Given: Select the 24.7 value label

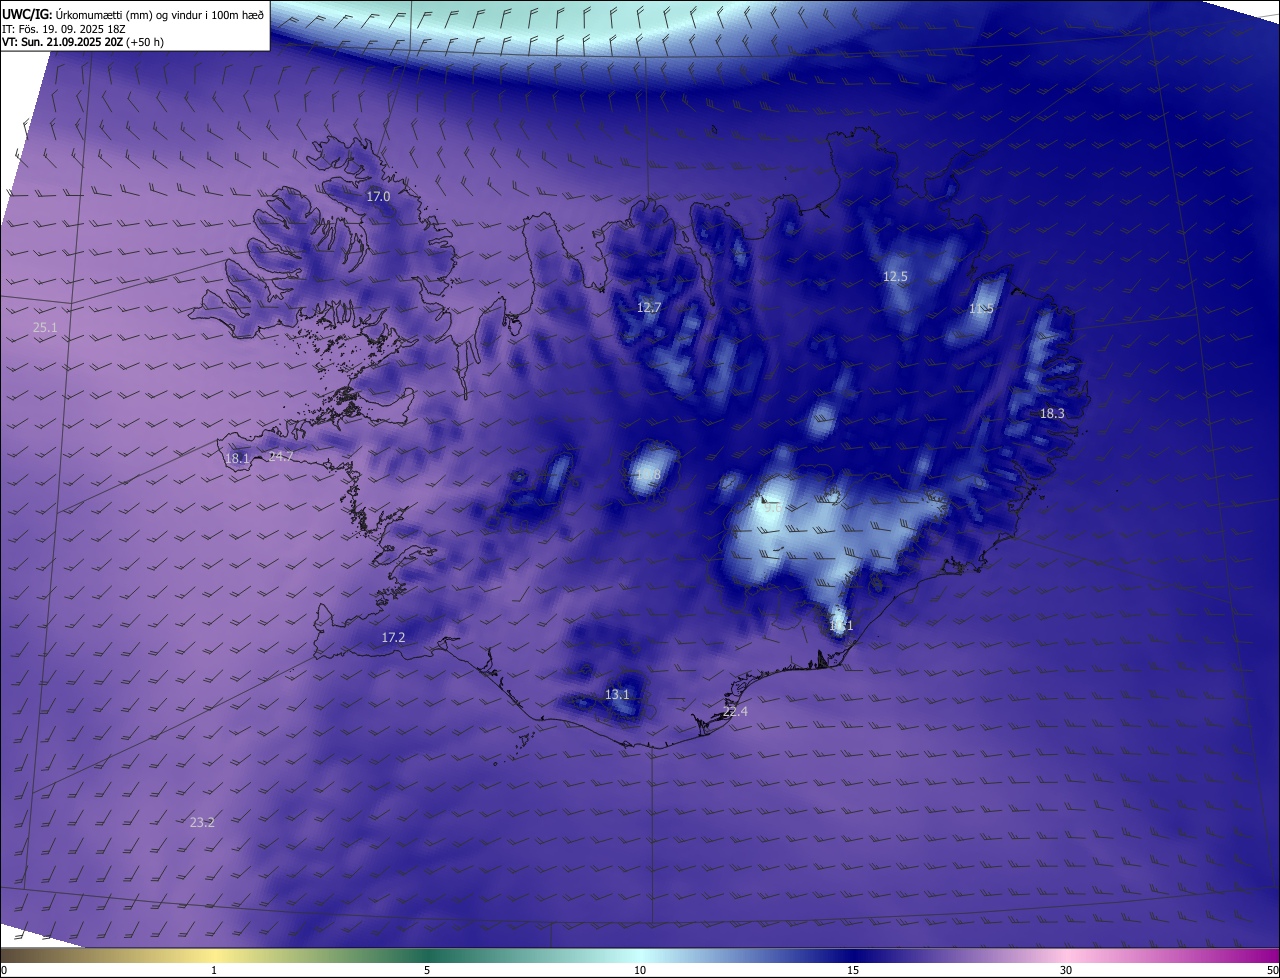Looking at the screenshot, I should coord(281,457).
